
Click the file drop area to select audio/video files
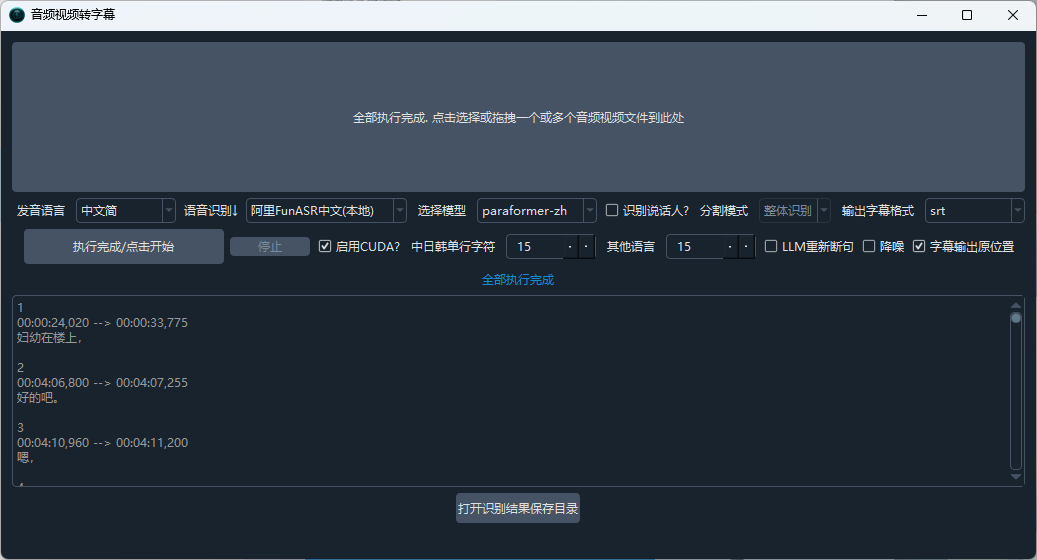click(x=518, y=117)
